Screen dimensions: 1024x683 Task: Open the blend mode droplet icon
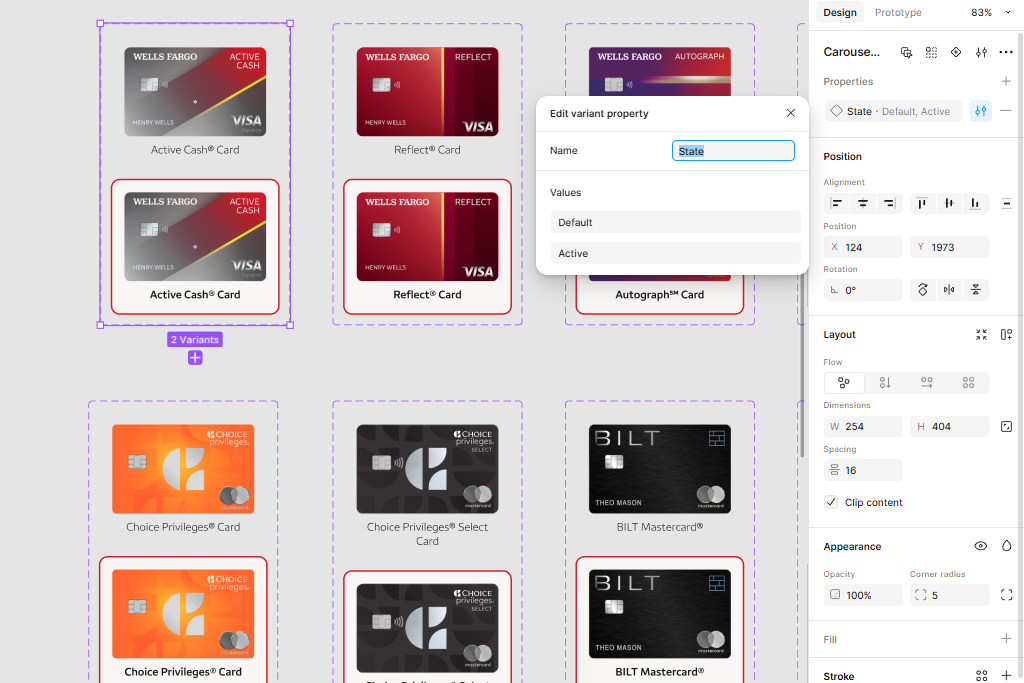[1006, 546]
